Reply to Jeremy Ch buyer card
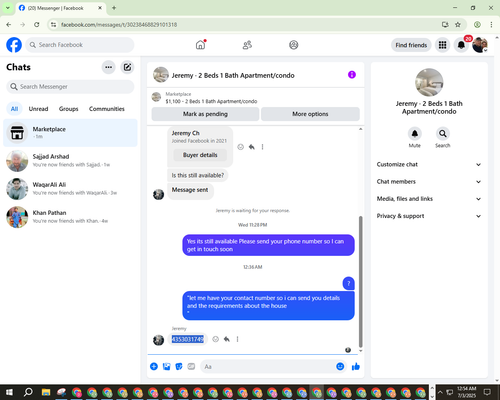Viewport: 500px width, 400px height. (x=252, y=147)
